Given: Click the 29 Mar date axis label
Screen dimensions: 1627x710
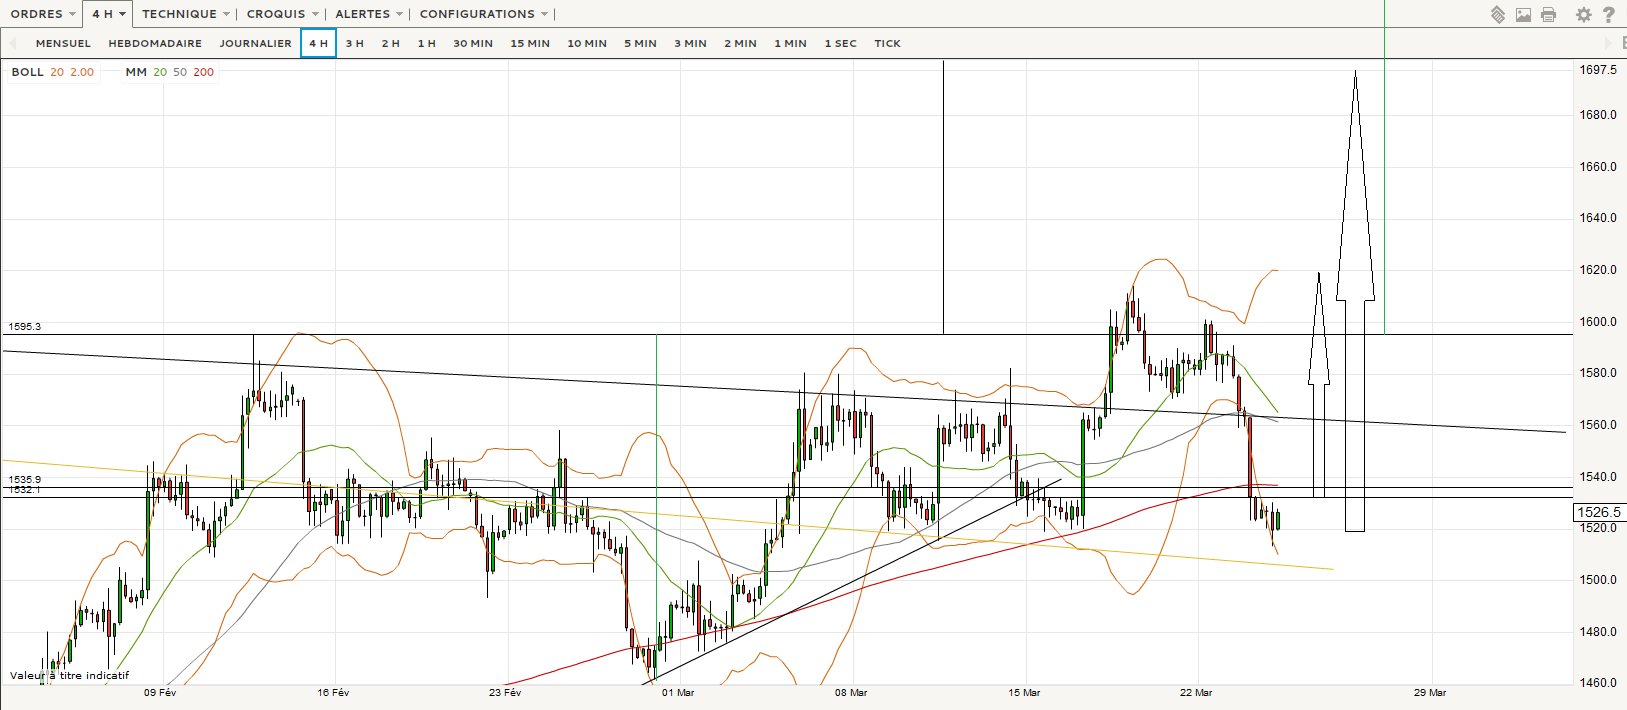Looking at the screenshot, I should point(1430,692).
